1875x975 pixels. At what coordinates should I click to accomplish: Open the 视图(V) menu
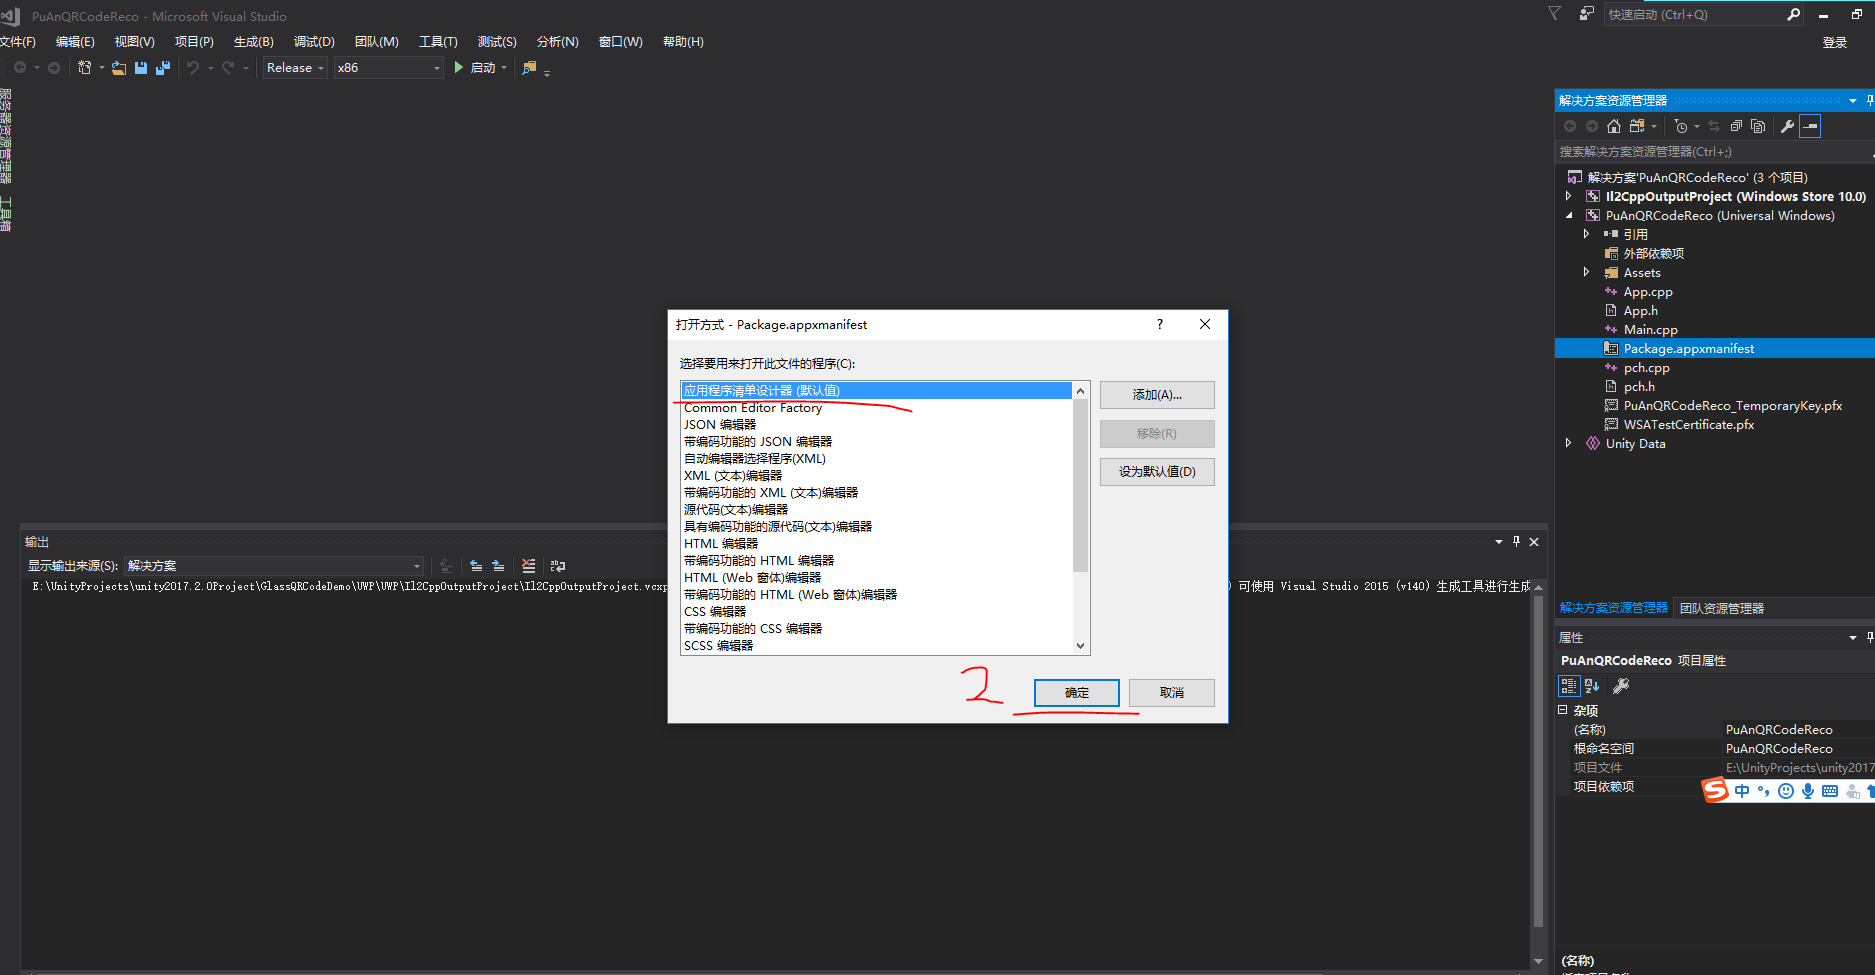(x=135, y=42)
